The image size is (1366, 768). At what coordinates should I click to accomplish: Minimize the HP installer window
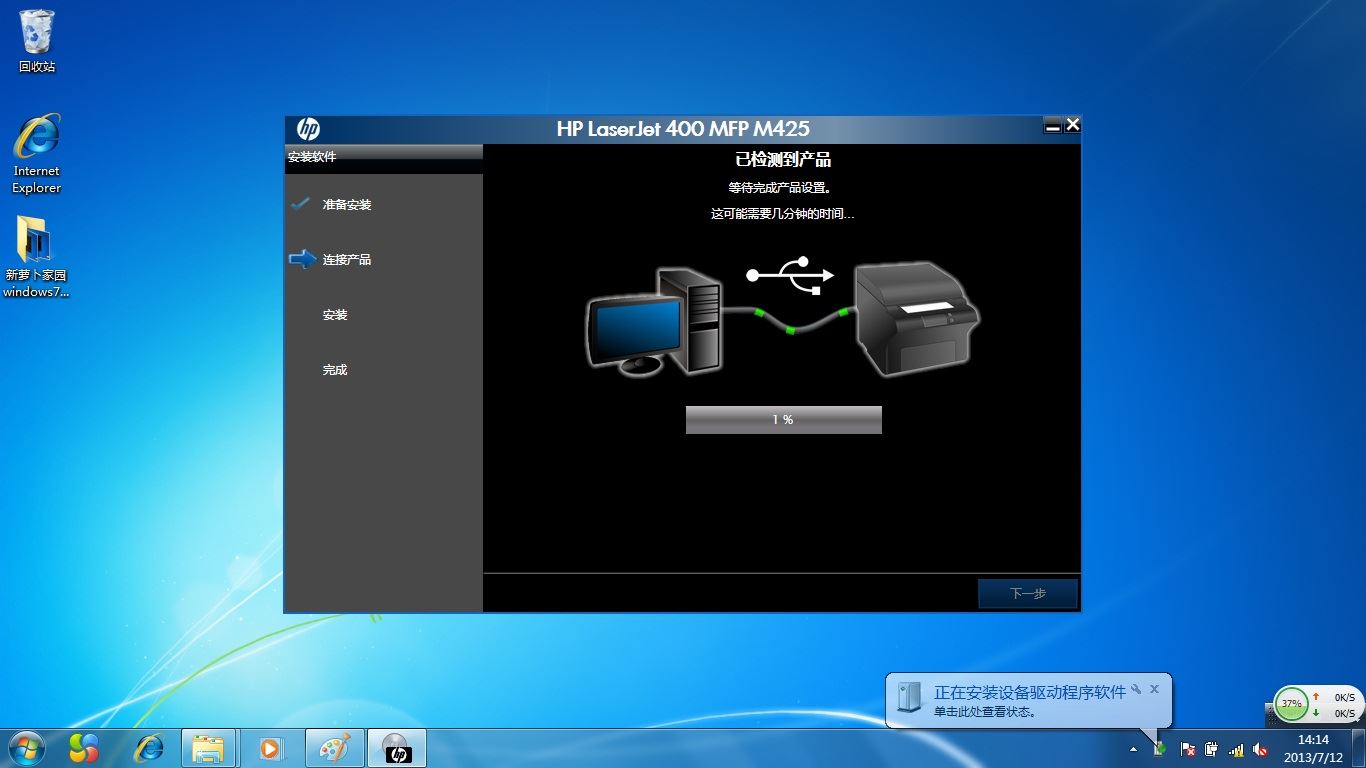tap(1052, 125)
